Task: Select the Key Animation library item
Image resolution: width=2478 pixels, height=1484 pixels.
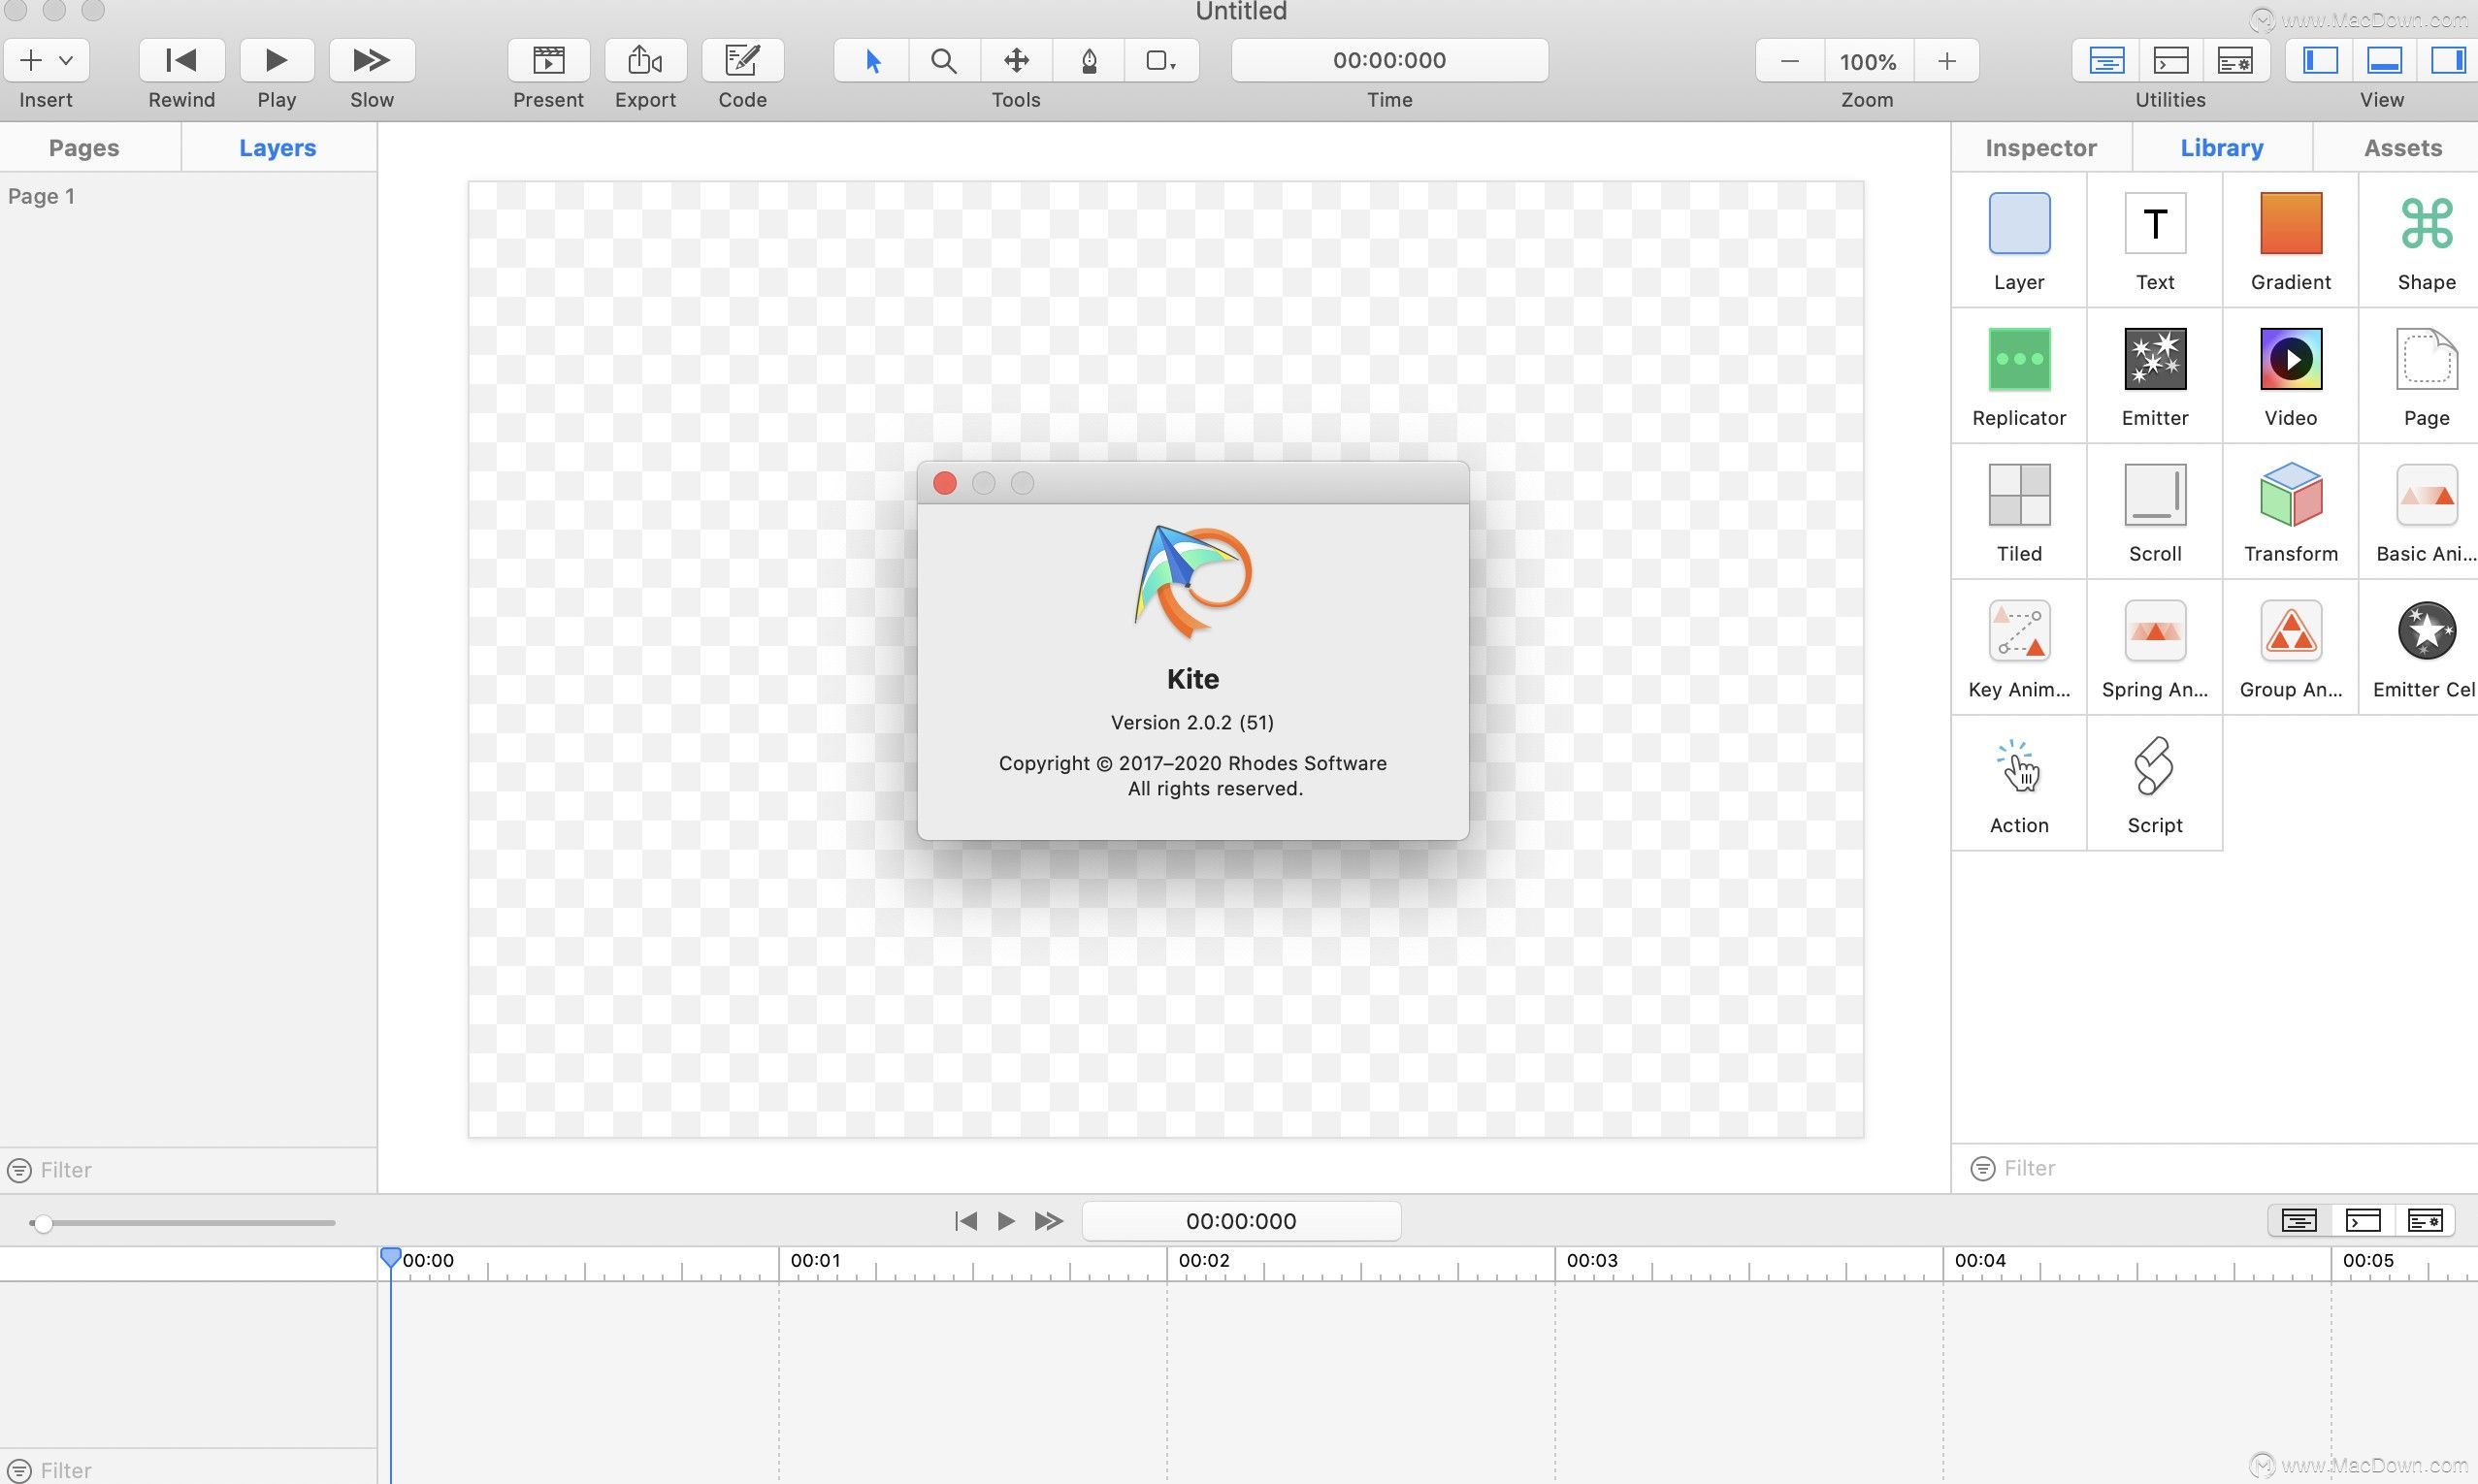Action: (2019, 648)
